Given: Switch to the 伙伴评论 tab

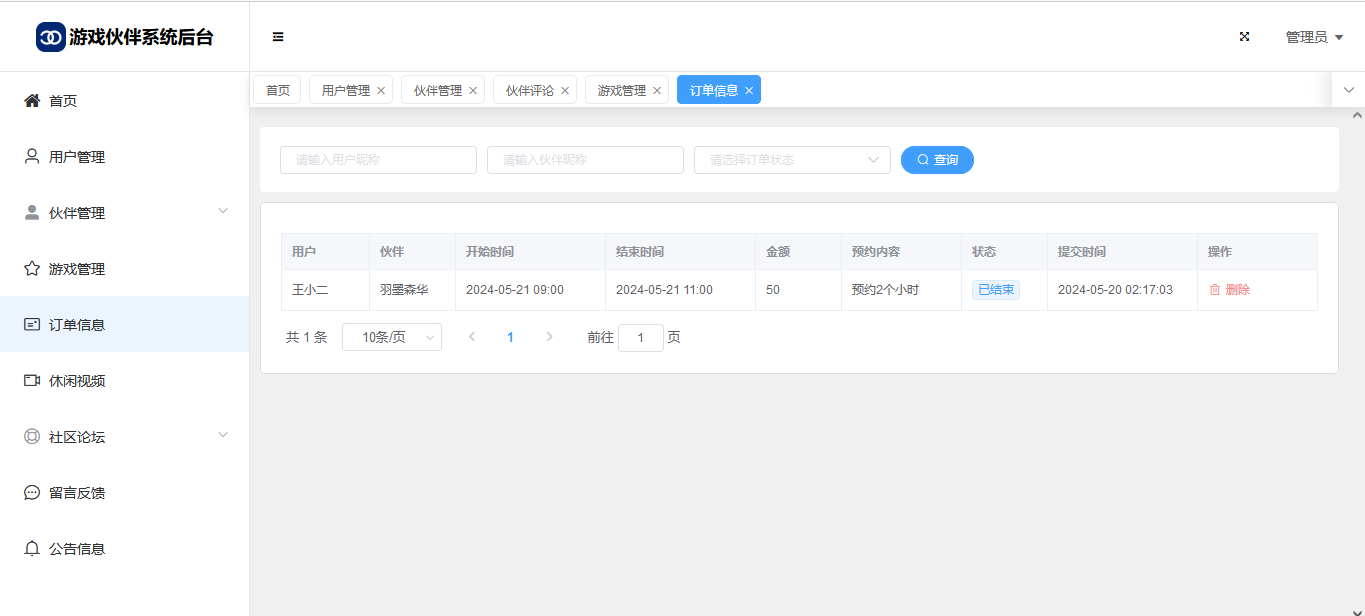Looking at the screenshot, I should pyautogui.click(x=529, y=90).
